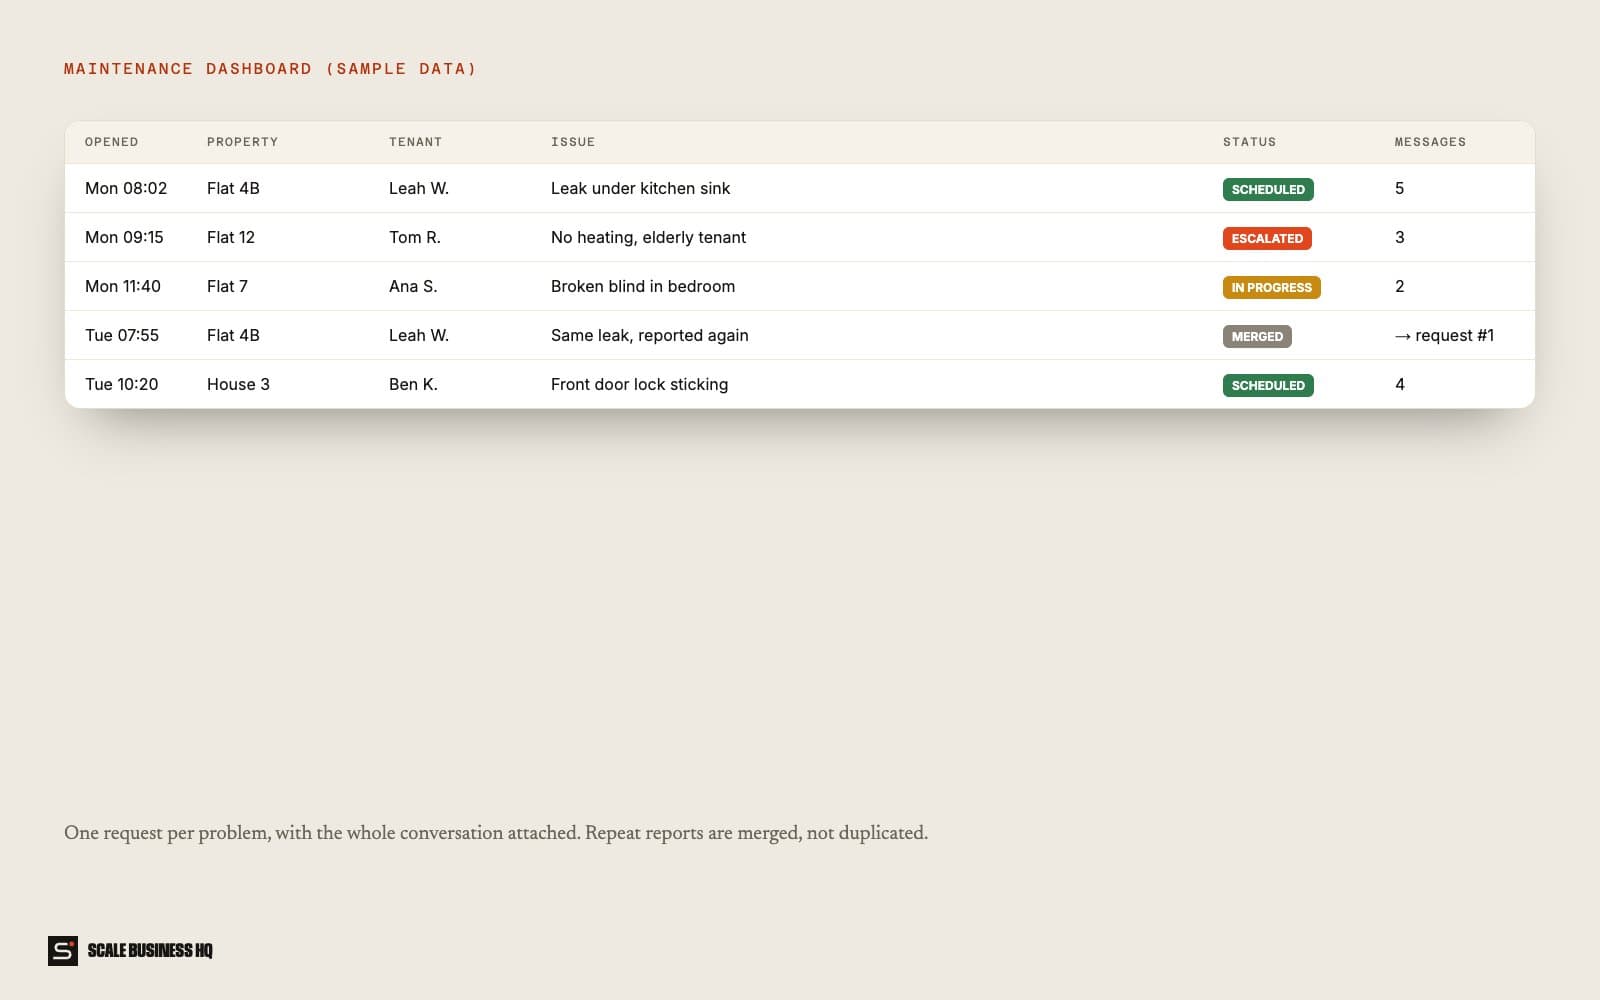Click the 'House 3' property cell
1600x1000 pixels.
tap(239, 384)
